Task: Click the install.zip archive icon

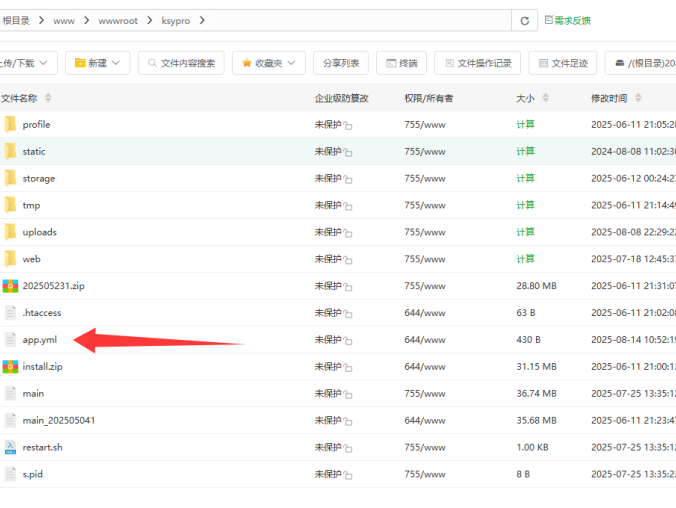Action: pos(10,366)
